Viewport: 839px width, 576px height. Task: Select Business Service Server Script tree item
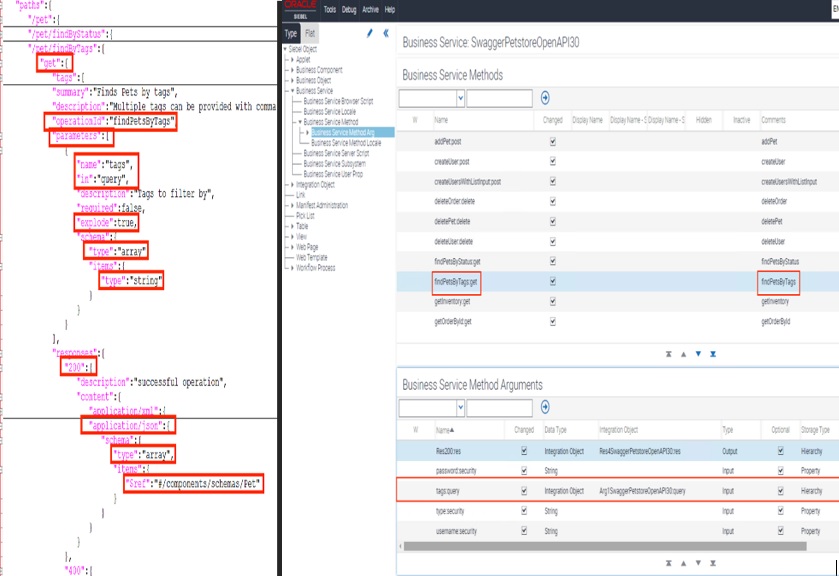click(336, 153)
